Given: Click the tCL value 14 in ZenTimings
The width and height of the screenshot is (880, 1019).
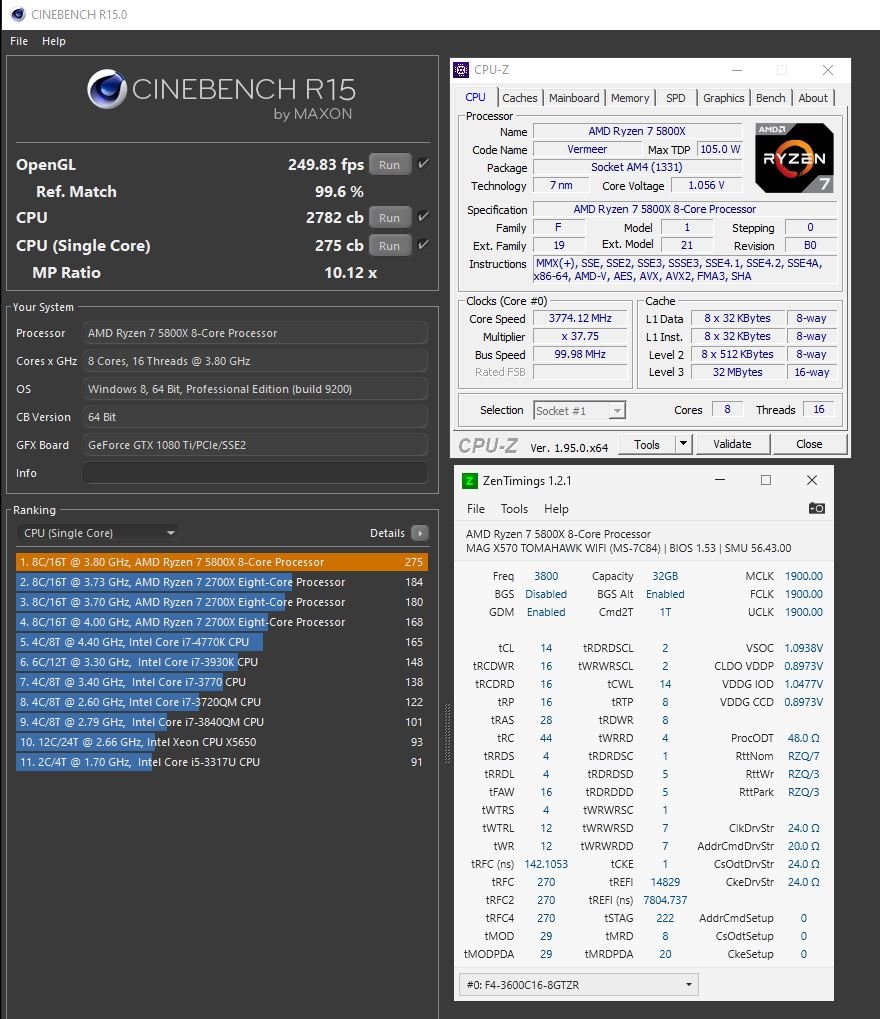Looking at the screenshot, I should click(546, 648).
